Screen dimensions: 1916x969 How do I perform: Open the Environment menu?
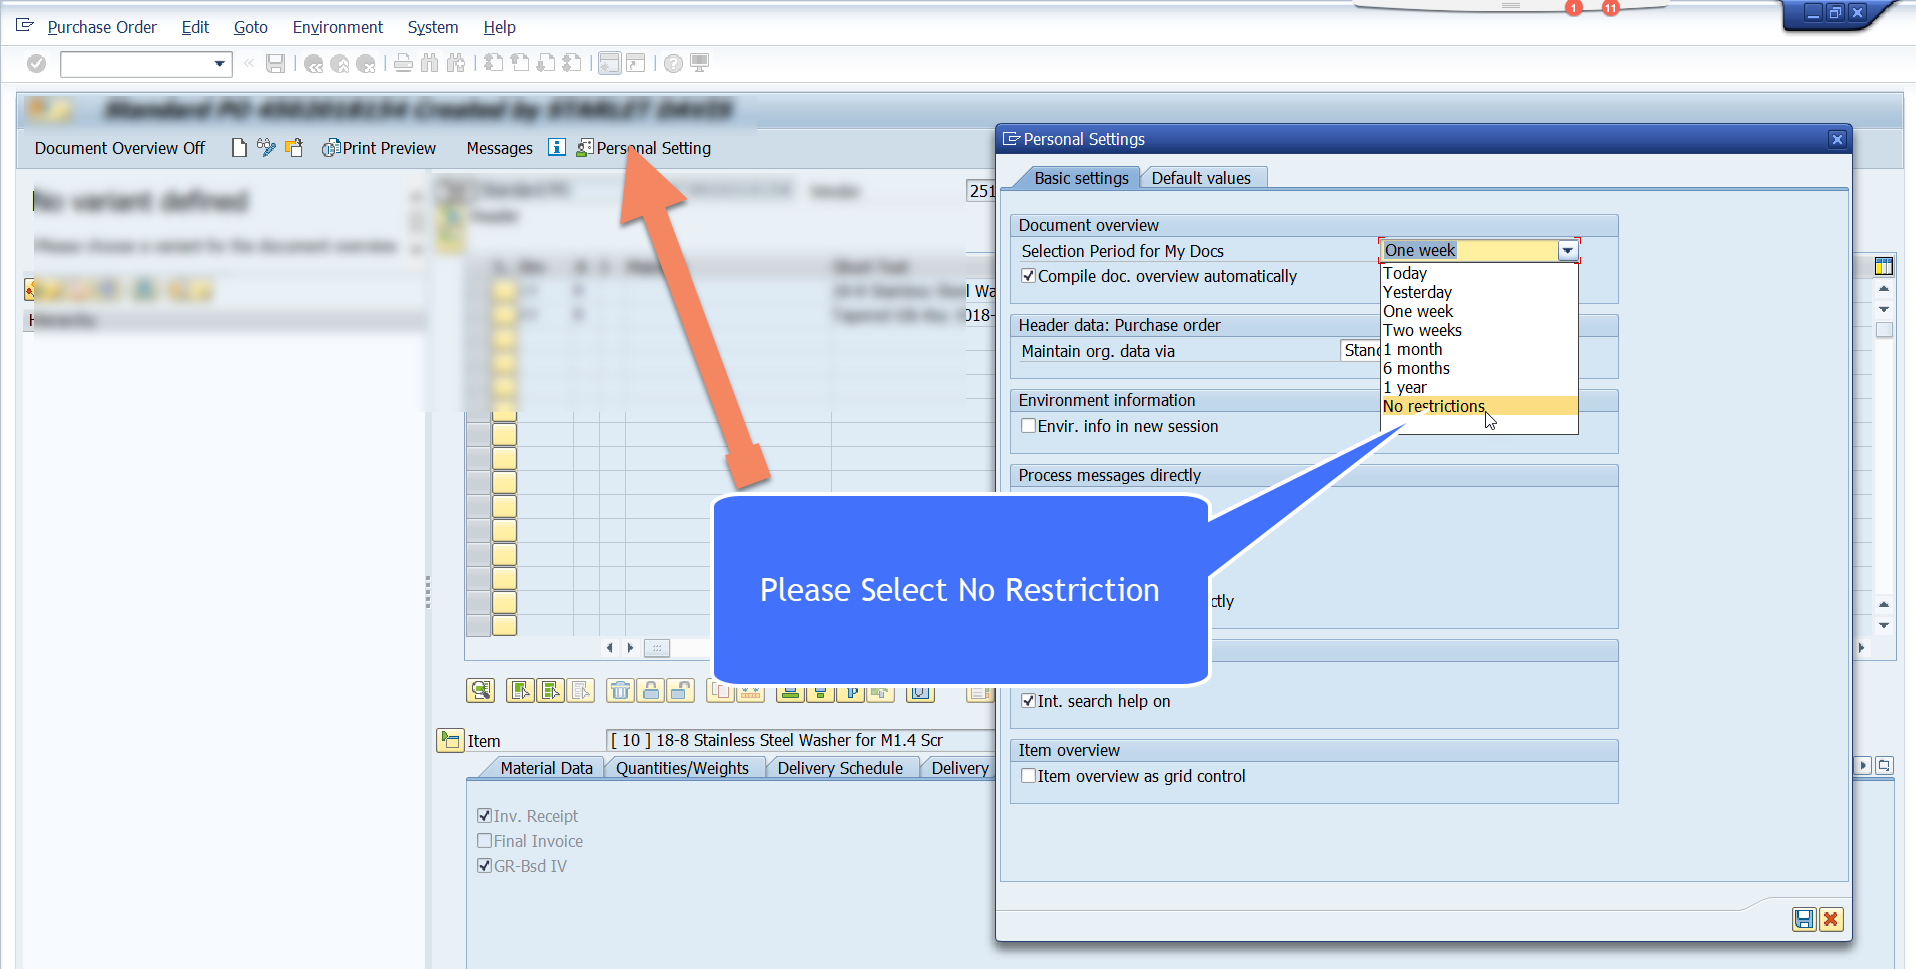pos(337,27)
